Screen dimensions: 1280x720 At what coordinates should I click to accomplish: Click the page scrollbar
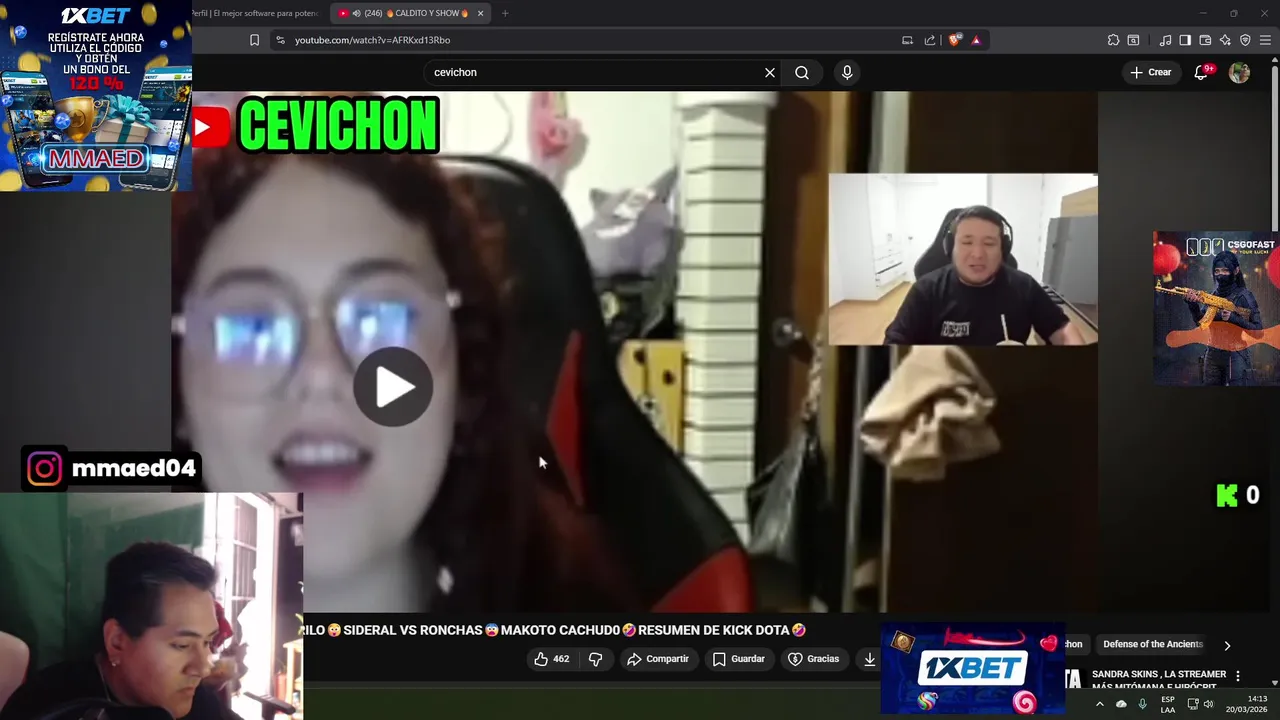coord(1274,150)
